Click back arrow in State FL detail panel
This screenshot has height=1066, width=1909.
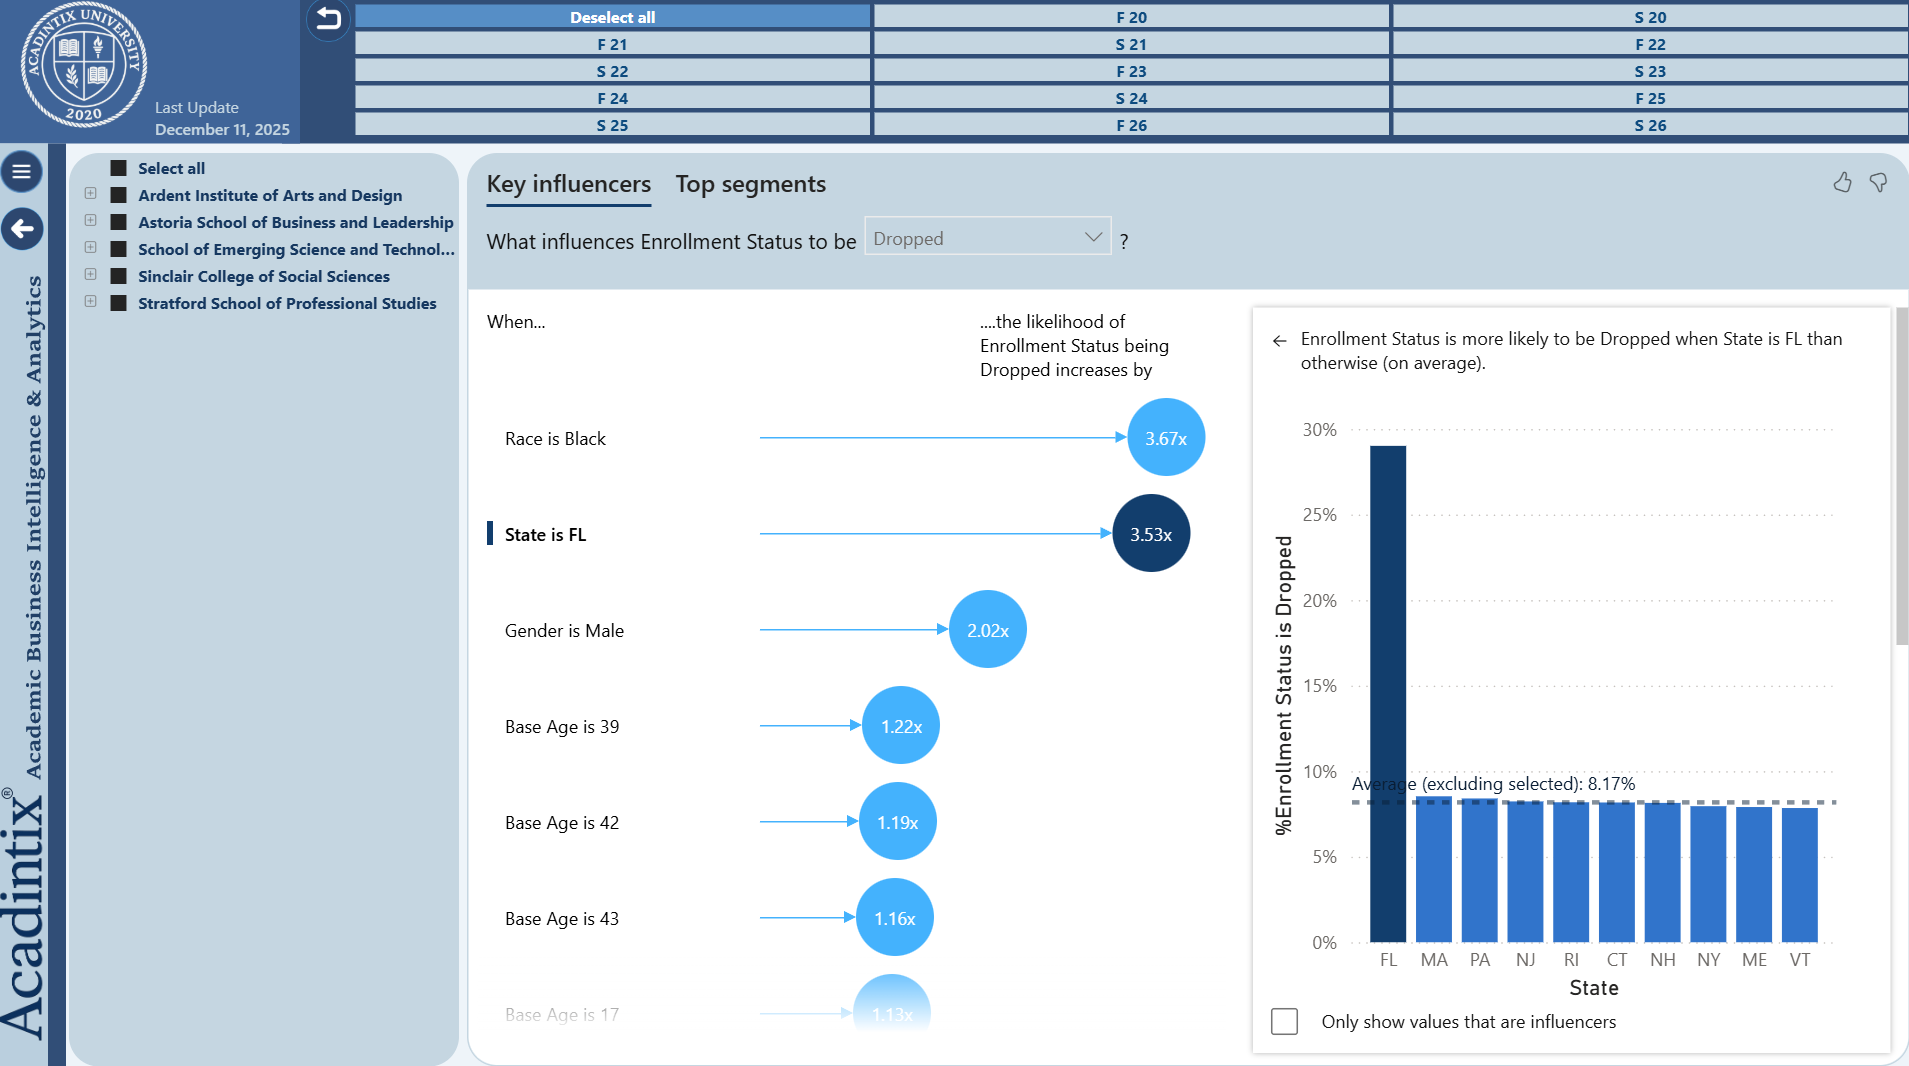click(1279, 341)
